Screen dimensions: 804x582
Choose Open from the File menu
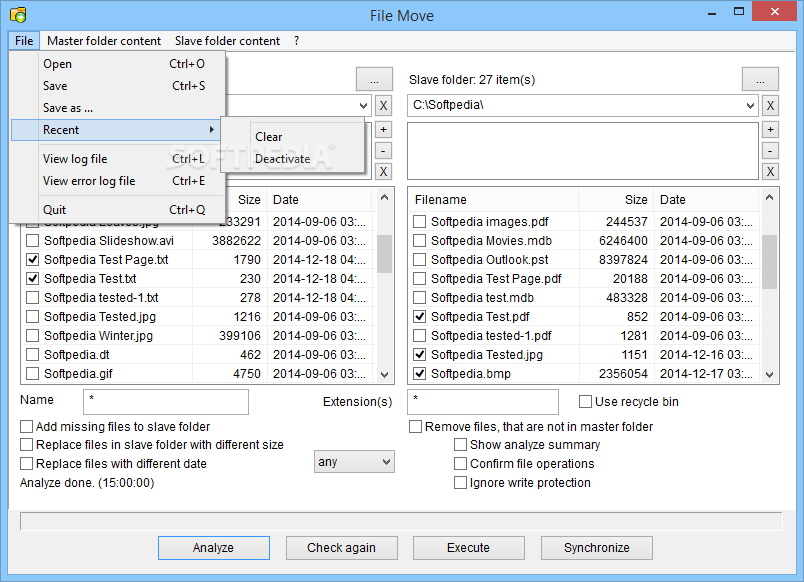(118, 64)
